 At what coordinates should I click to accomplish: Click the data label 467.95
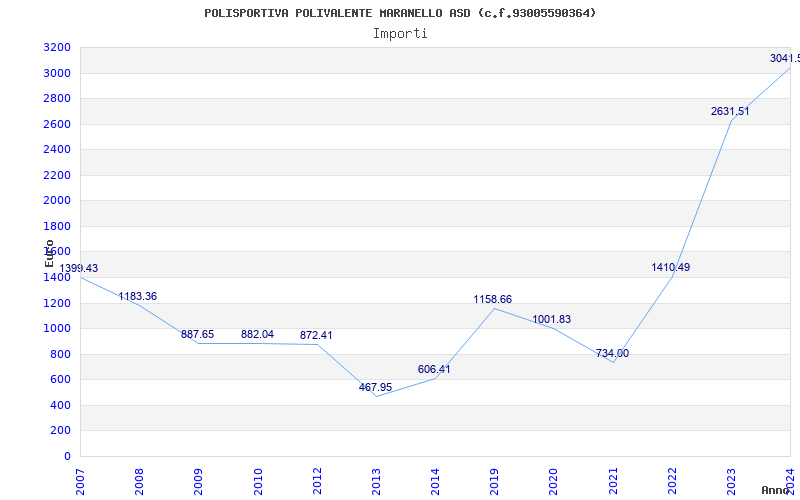coord(376,387)
